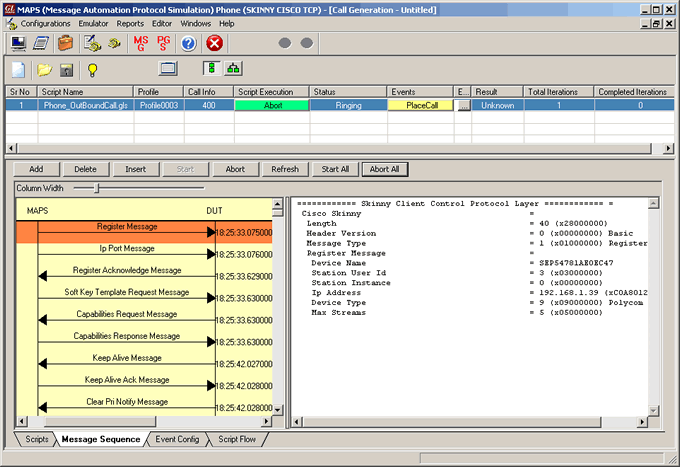The height and width of the screenshot is (467, 680).
Task: Open the Configurations menu
Action: (x=46, y=23)
